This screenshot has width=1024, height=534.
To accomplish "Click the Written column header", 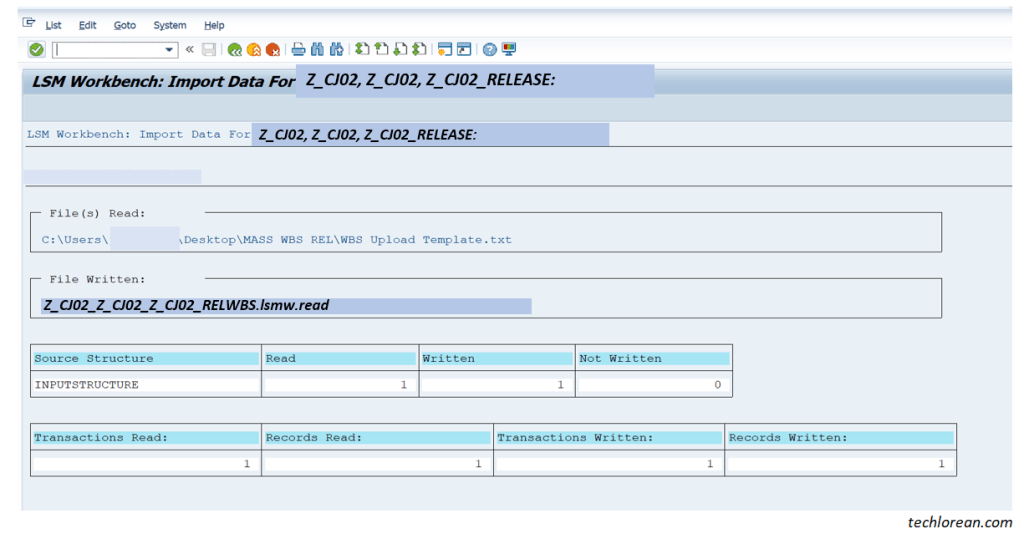I will pos(496,358).
